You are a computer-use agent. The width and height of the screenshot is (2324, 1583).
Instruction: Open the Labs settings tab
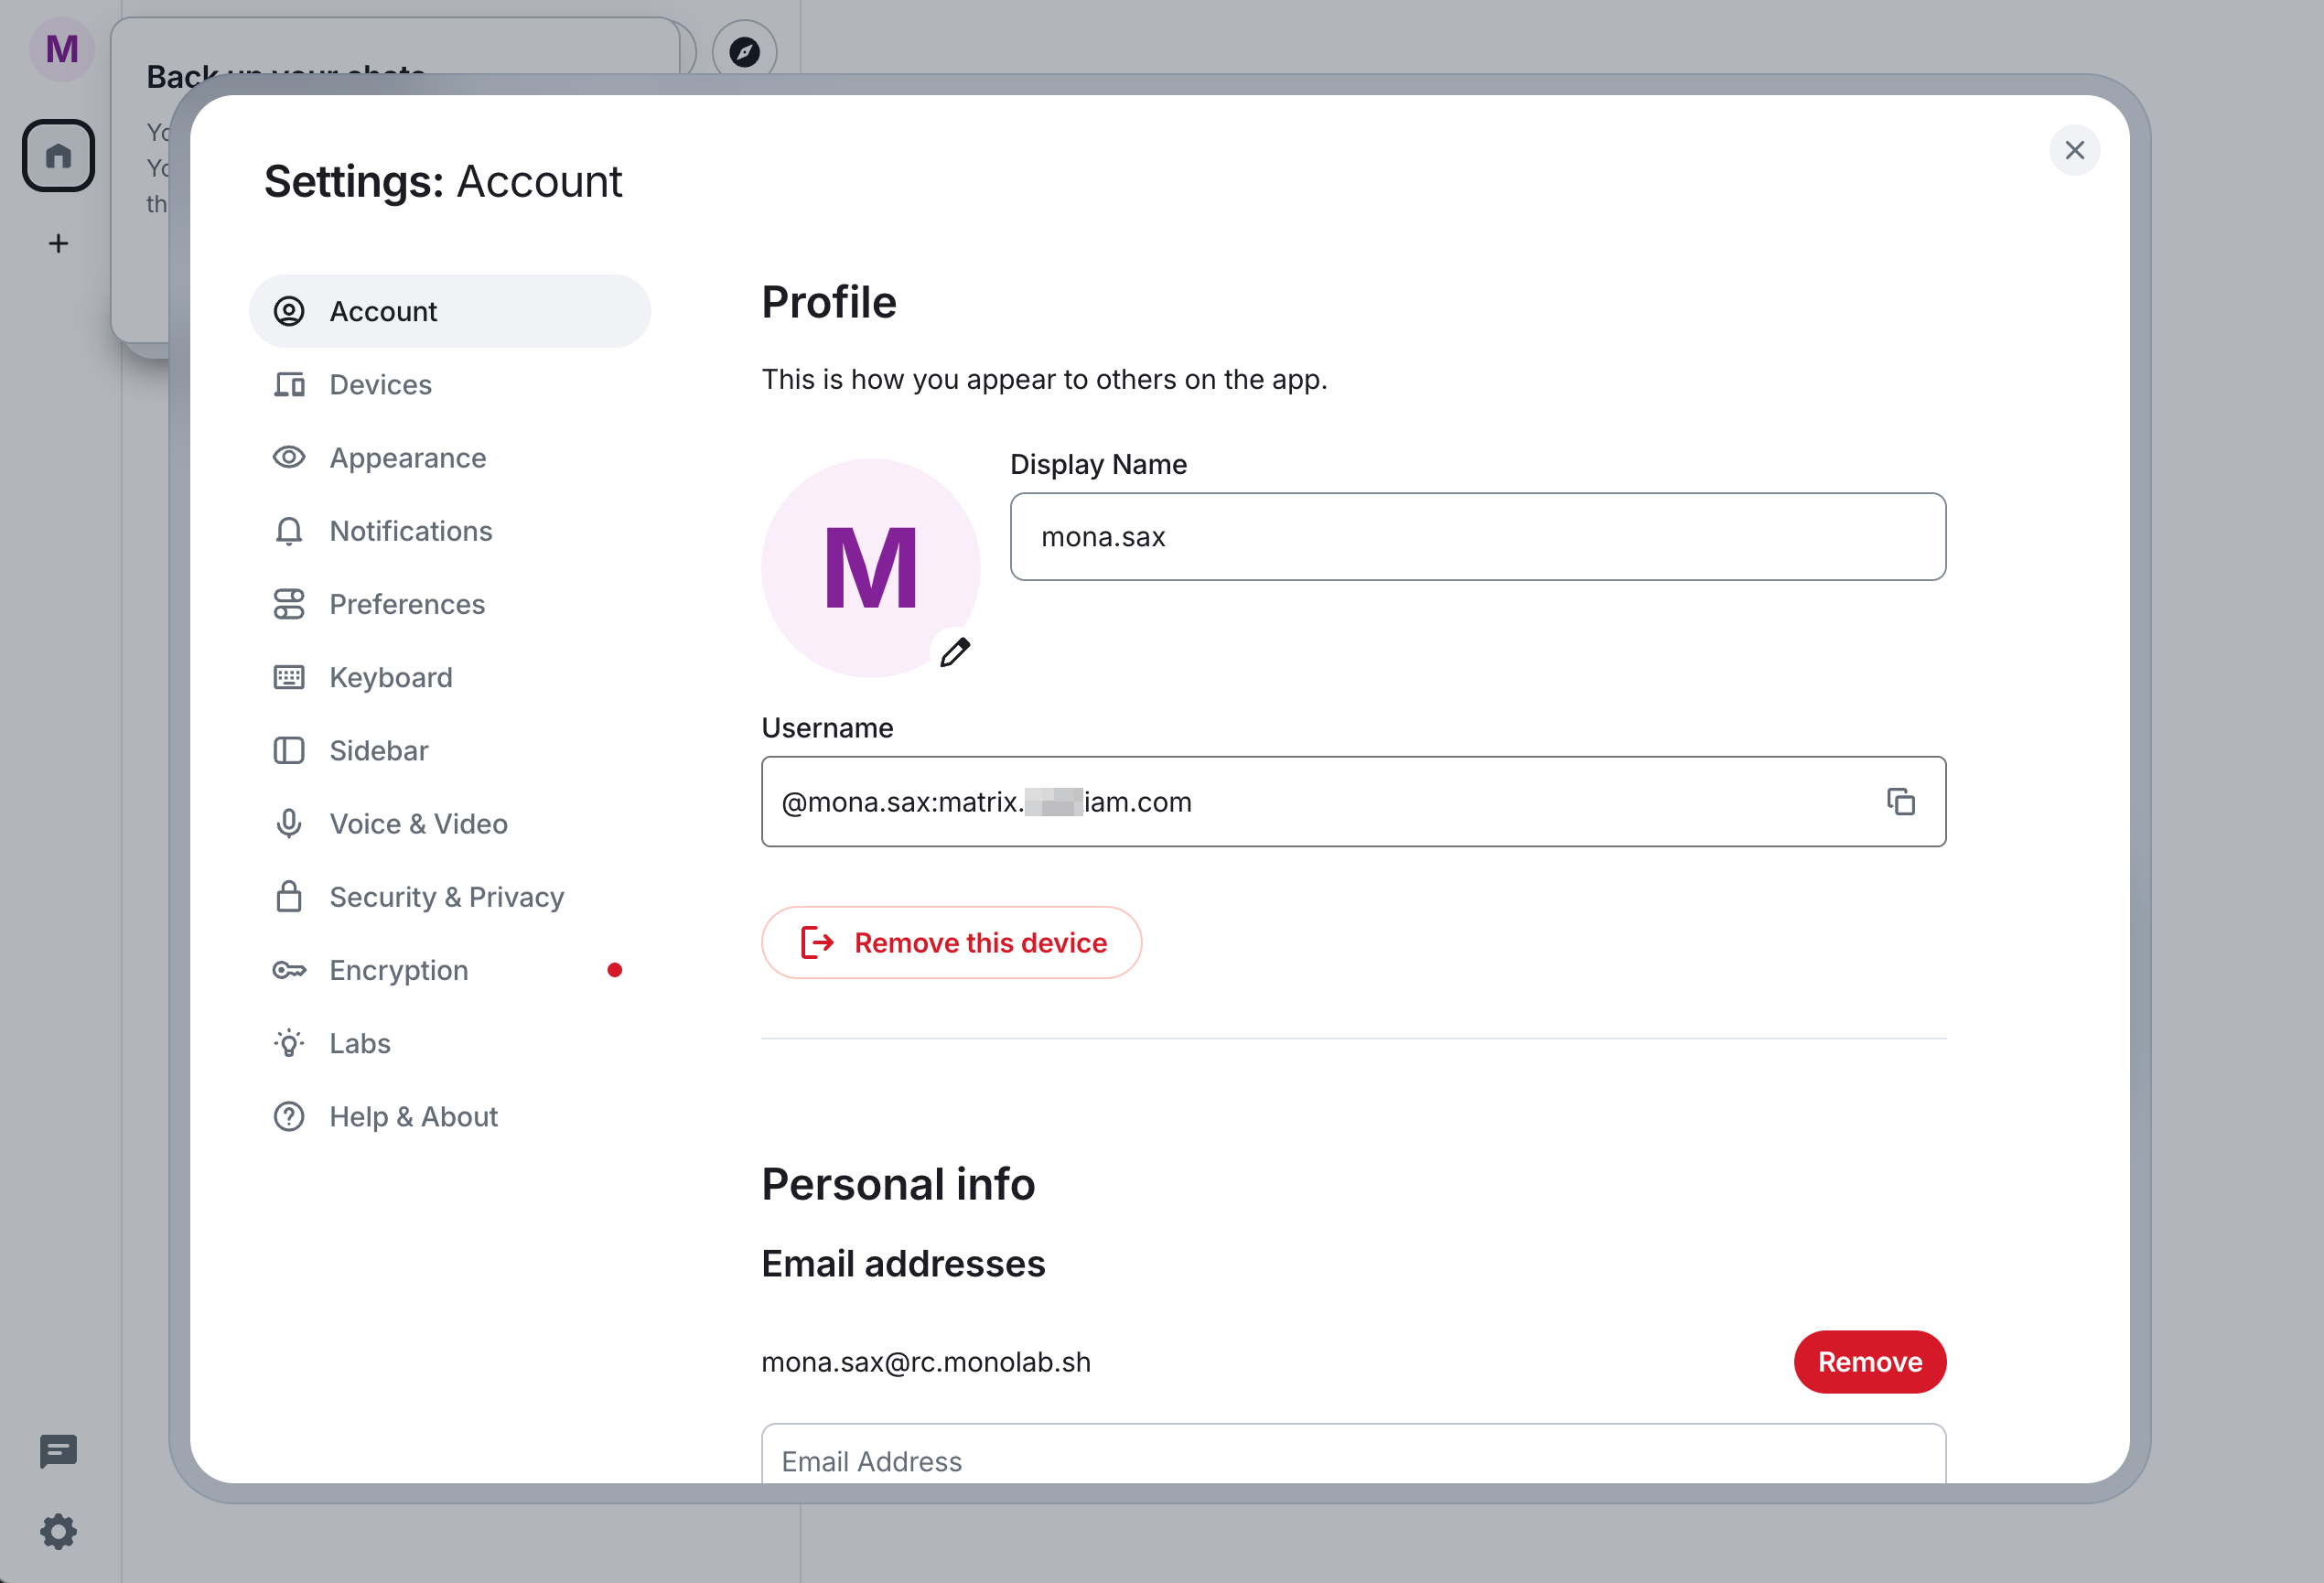[x=449, y=1043]
